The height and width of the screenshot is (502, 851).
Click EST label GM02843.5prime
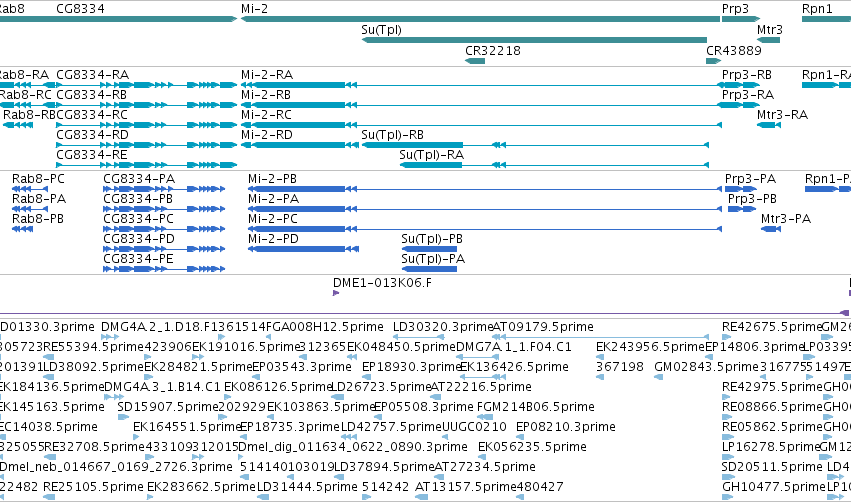click(x=706, y=367)
